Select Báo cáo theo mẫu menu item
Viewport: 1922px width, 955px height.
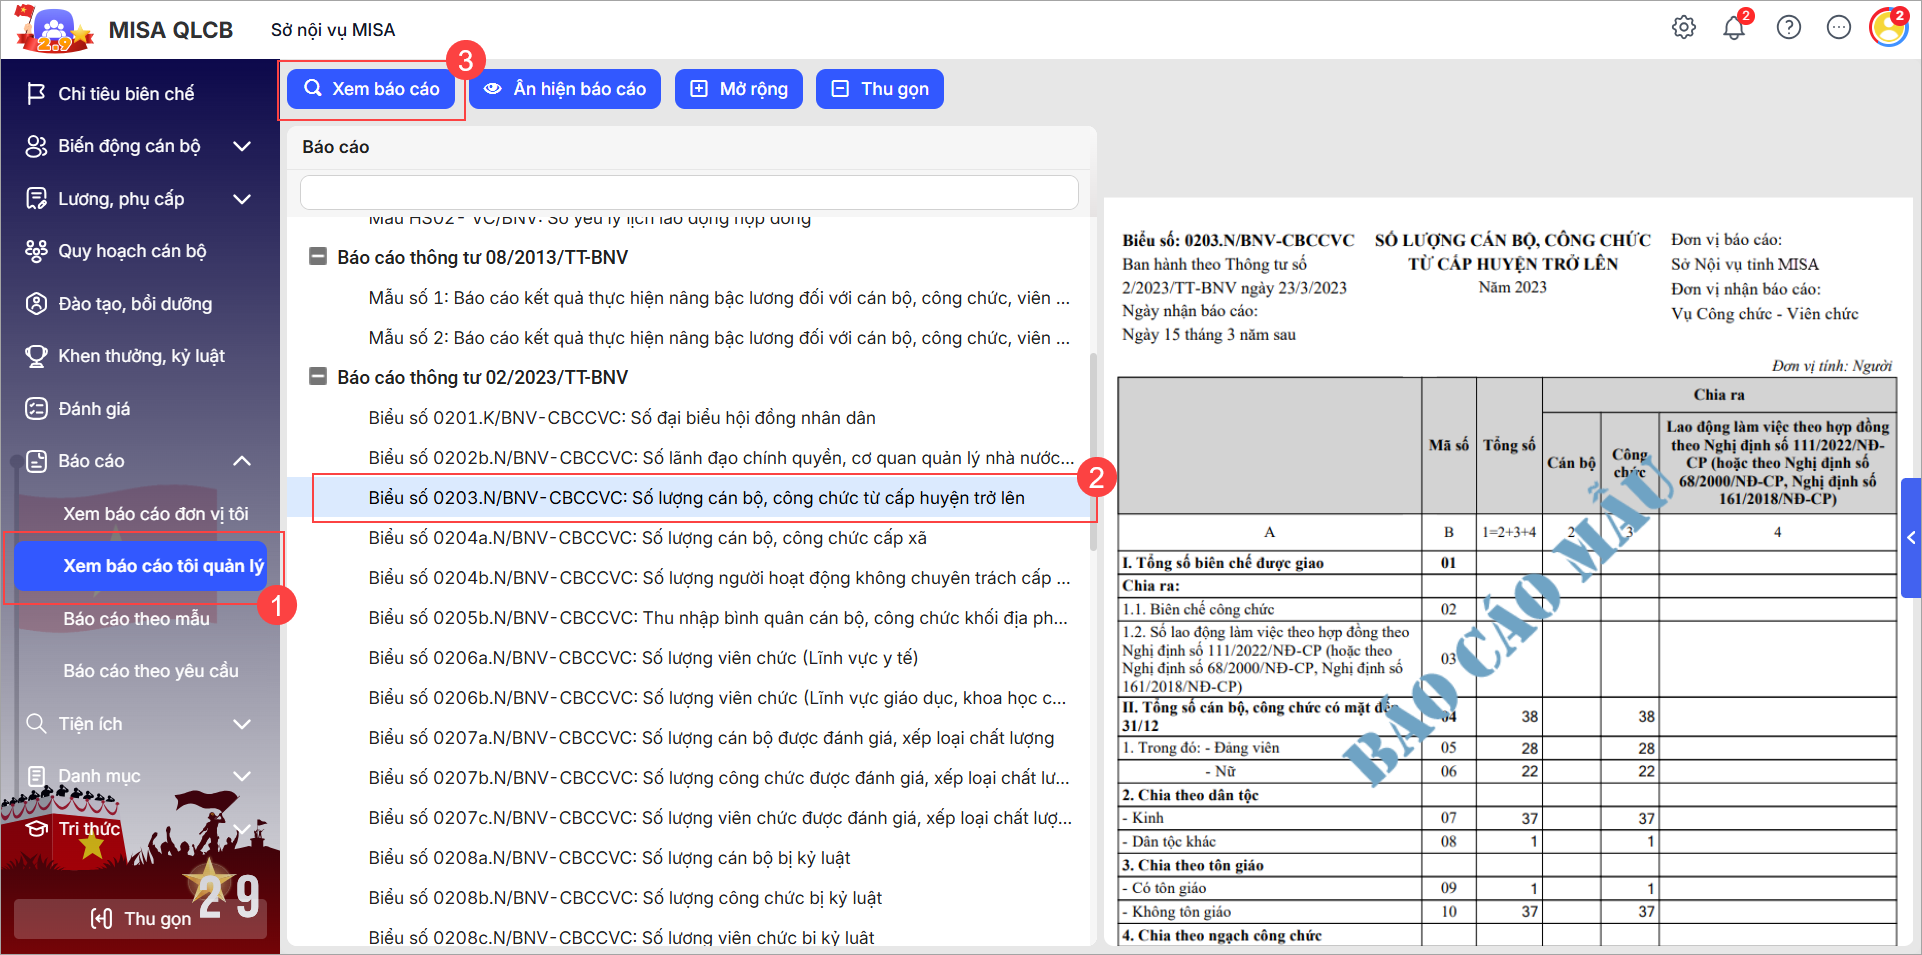click(137, 619)
